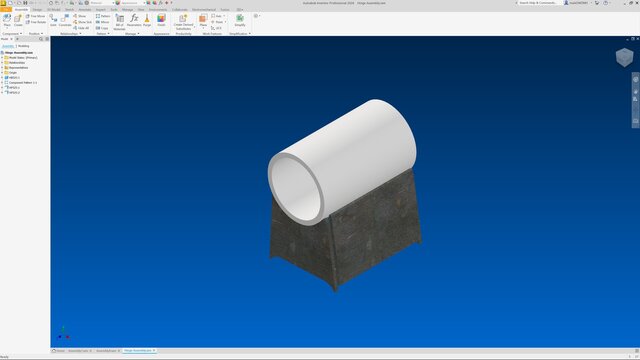Switch to the Environments ribbon tab

[x=158, y=9]
